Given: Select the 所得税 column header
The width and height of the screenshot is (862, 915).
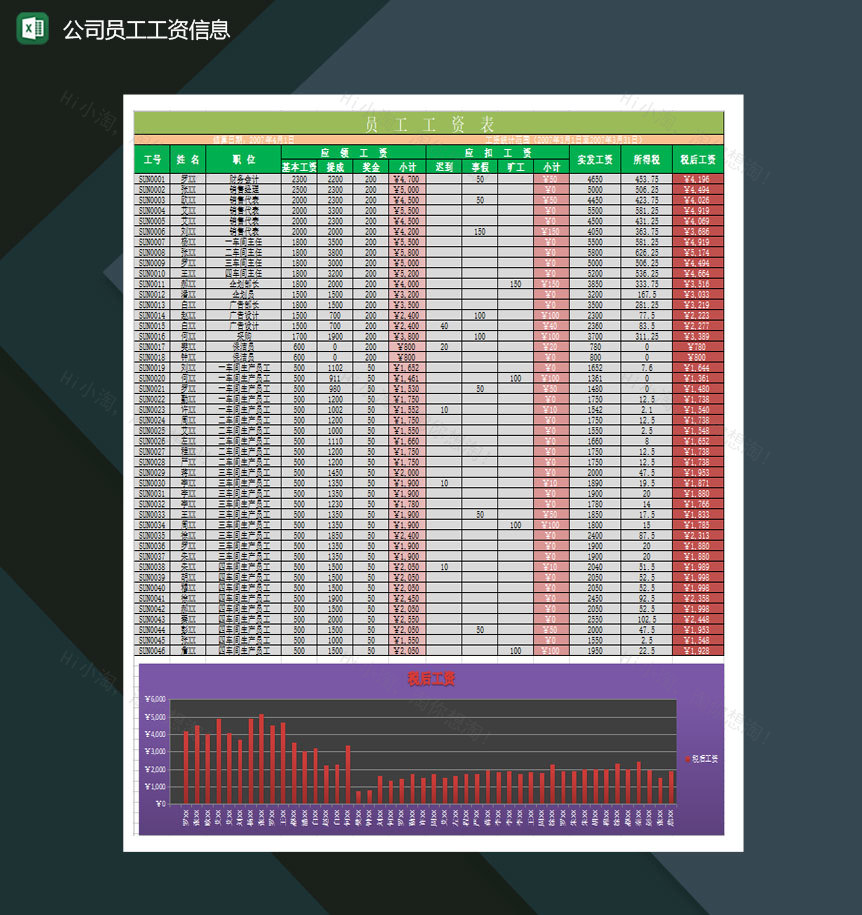Looking at the screenshot, I should (646, 159).
